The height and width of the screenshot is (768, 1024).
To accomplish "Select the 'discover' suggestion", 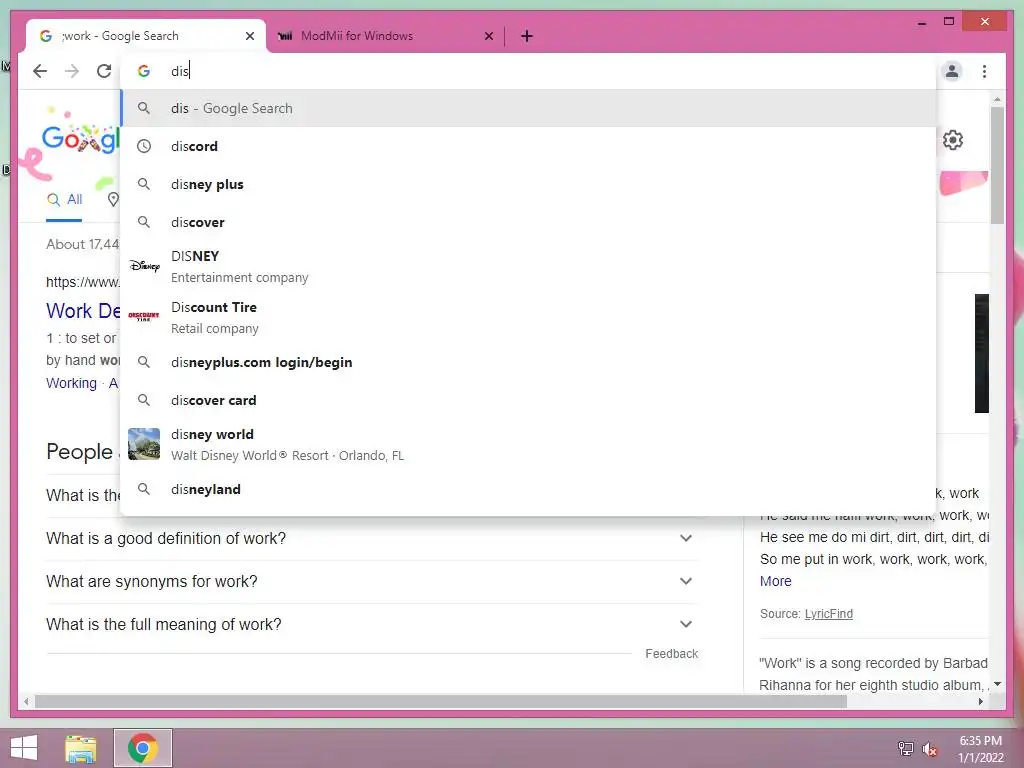I will (528, 222).
